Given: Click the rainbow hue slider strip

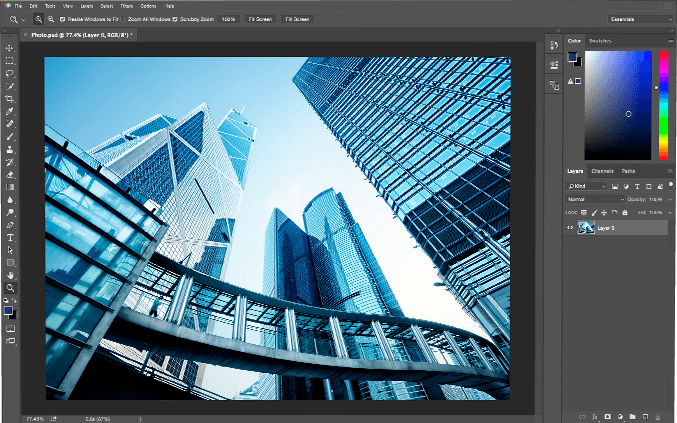Looking at the screenshot, I should (x=663, y=105).
